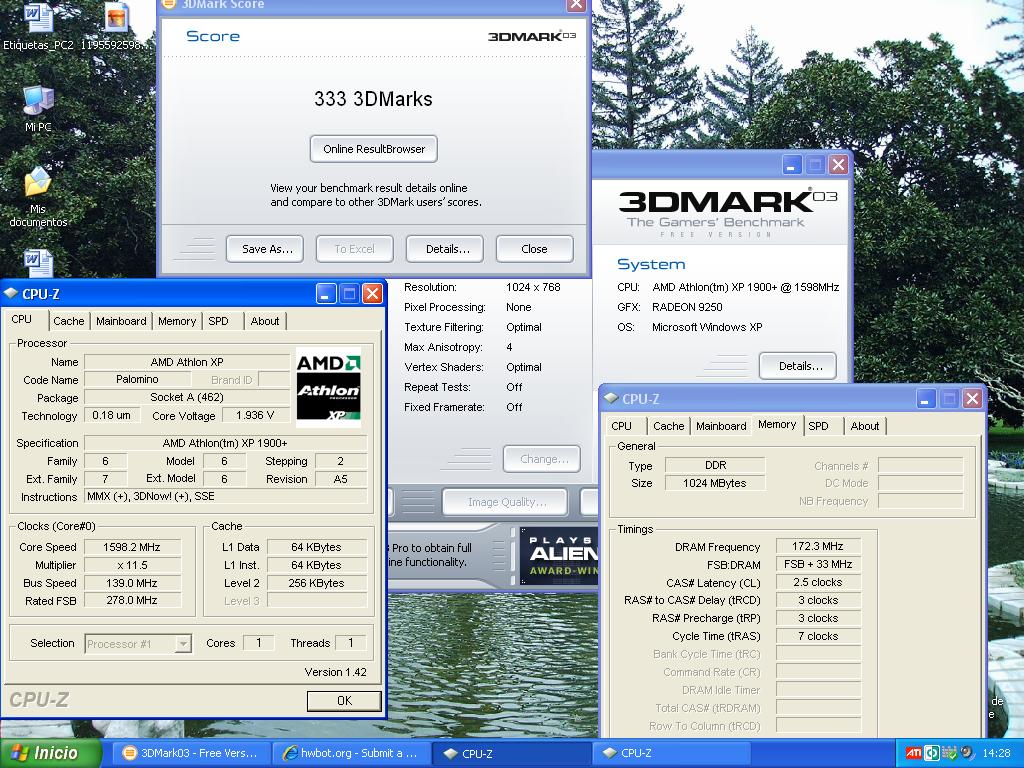1024x768 pixels.
Task: Click the Multiplier x 11.5 value
Action: (132, 565)
